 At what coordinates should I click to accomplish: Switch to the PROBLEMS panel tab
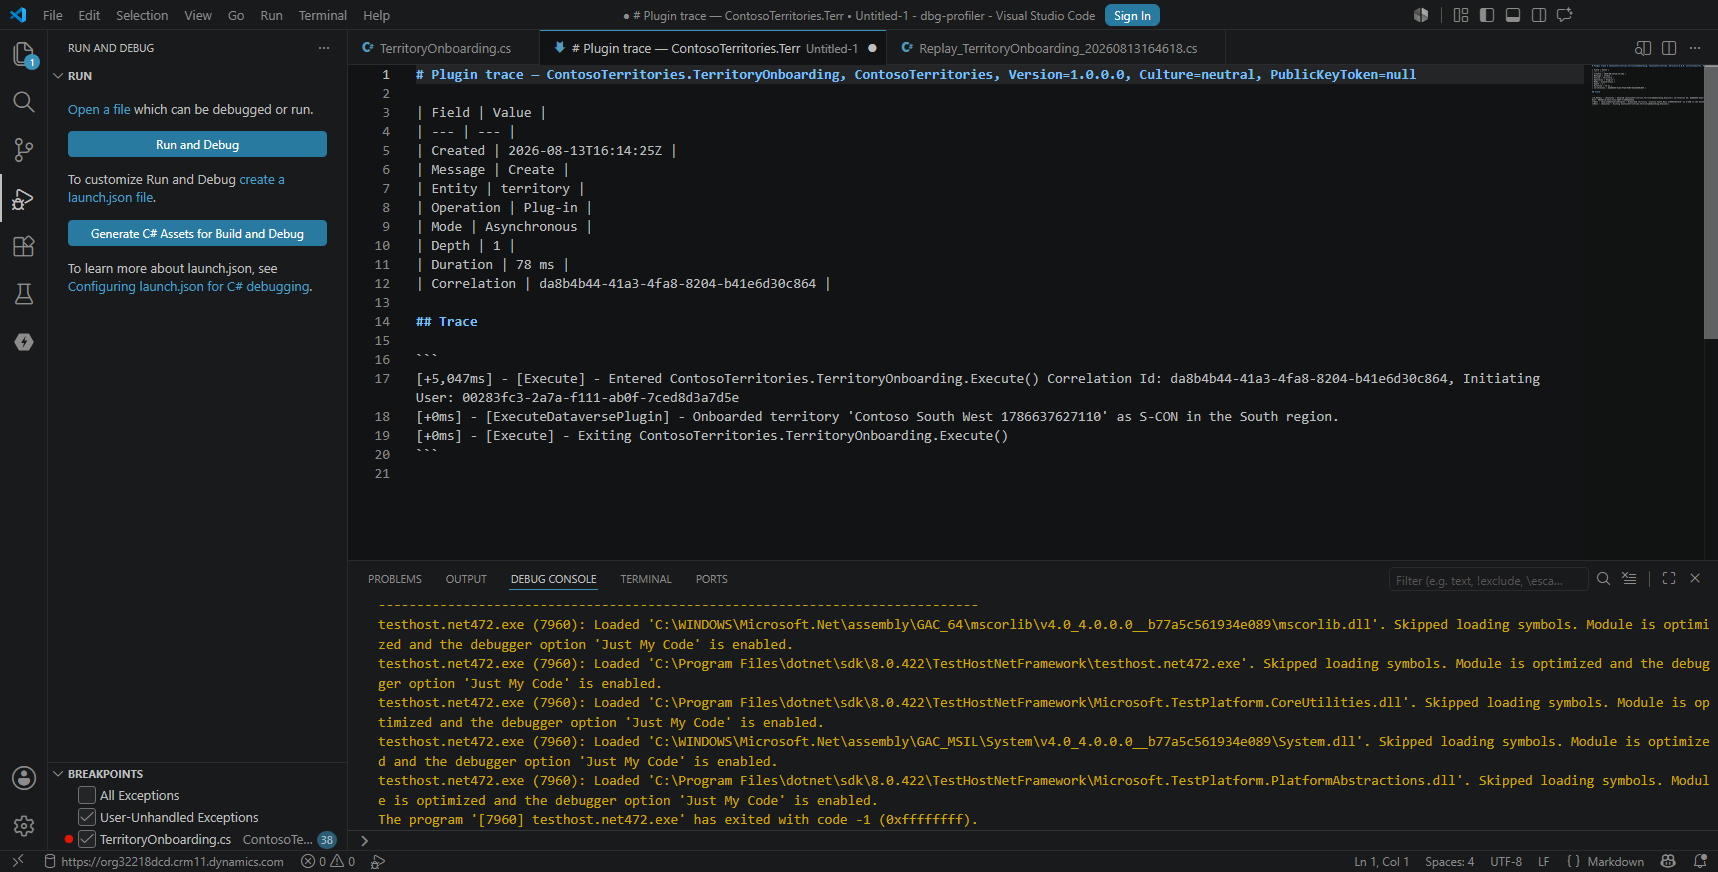click(394, 579)
